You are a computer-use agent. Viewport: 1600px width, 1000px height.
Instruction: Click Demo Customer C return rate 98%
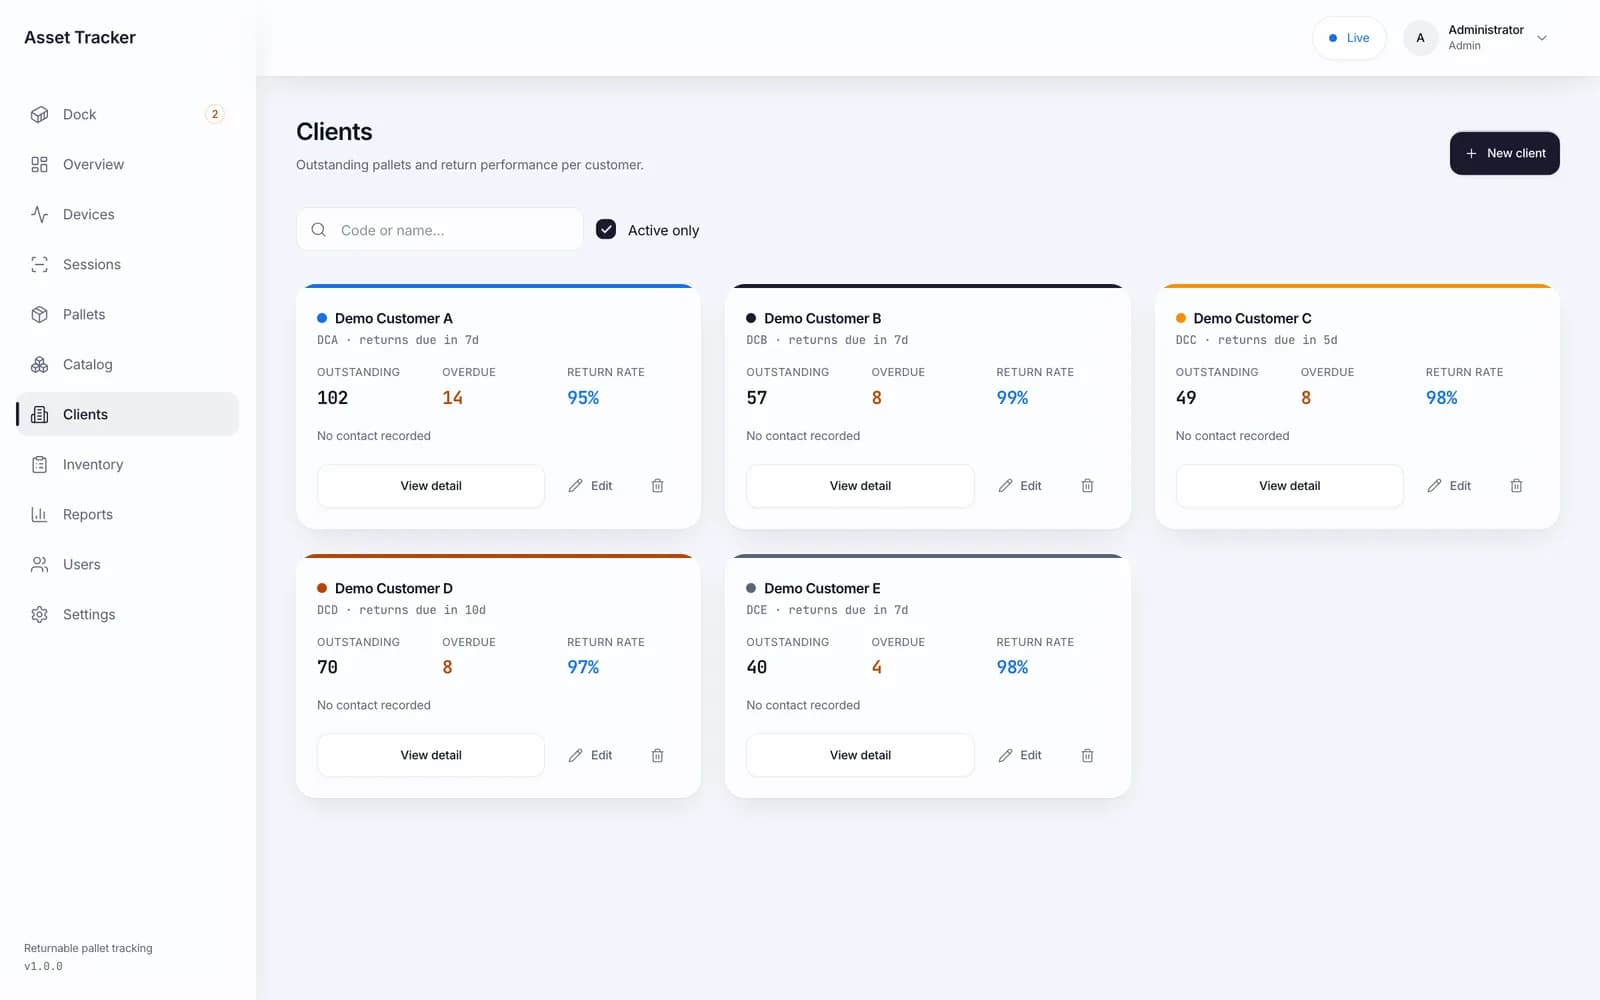1441,398
